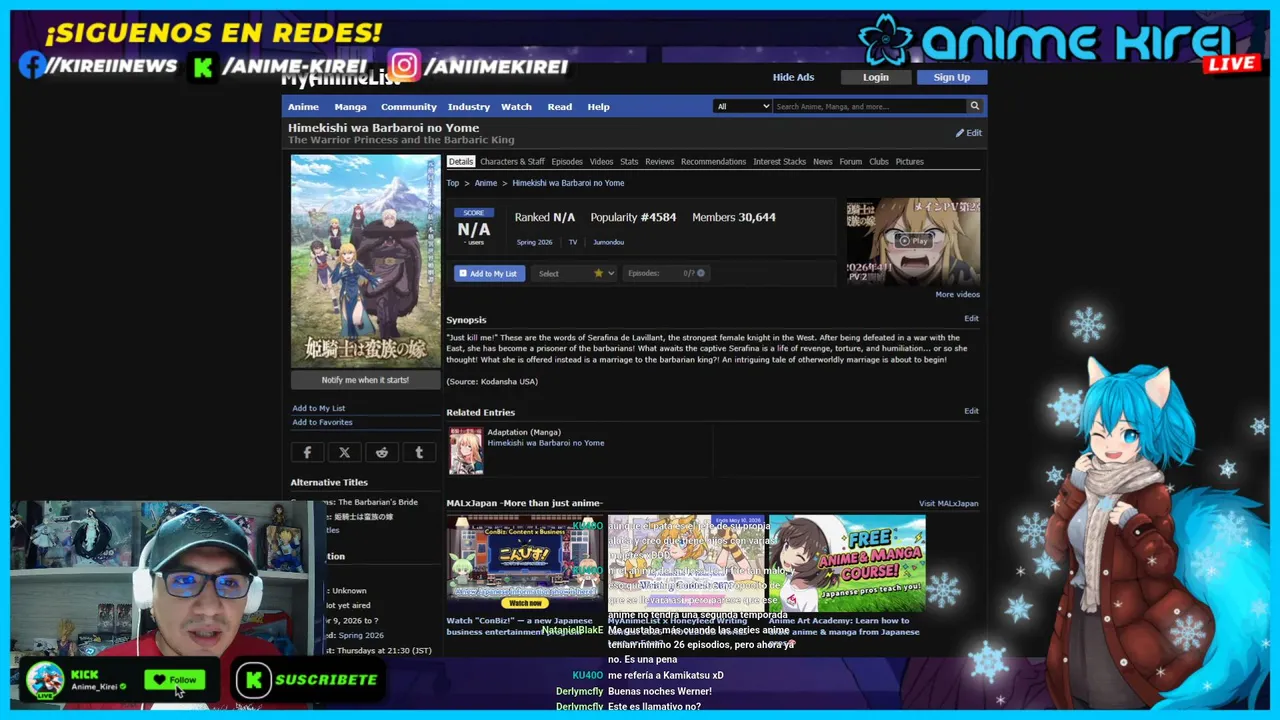Switch to the Clubs tab
This screenshot has height=720, width=1280.
(x=878, y=162)
